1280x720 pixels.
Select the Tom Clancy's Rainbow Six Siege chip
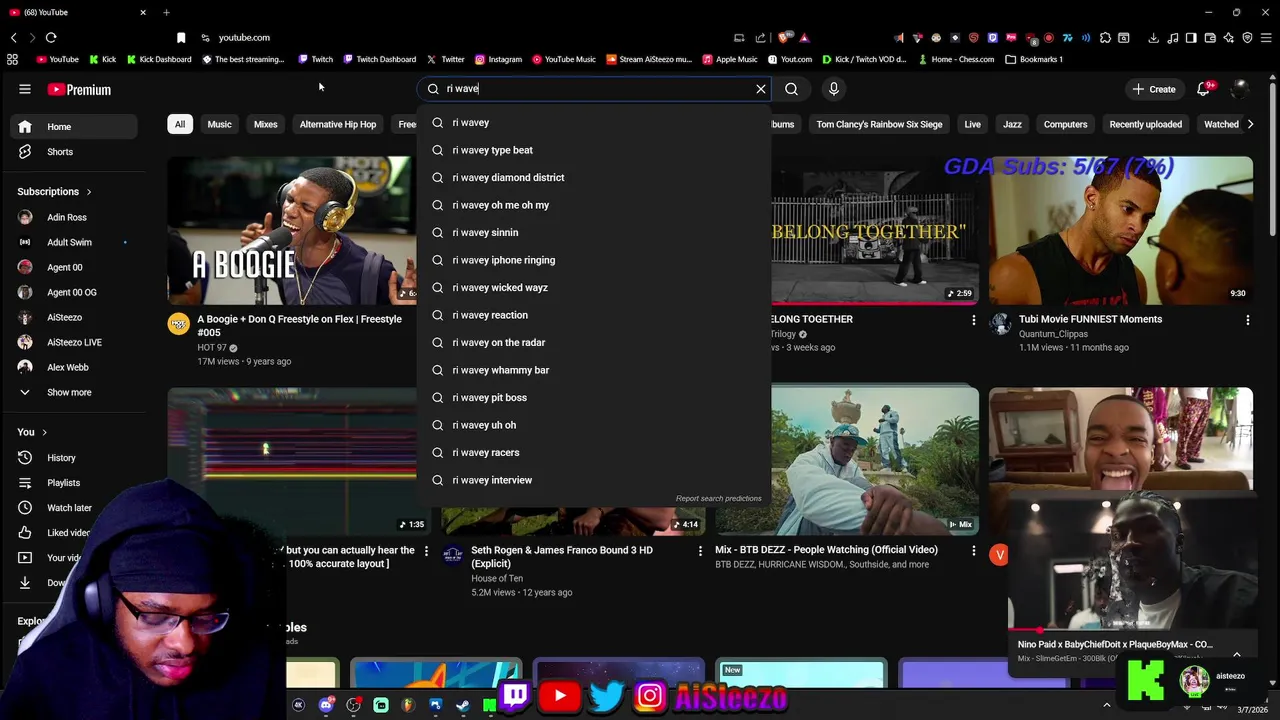(879, 124)
